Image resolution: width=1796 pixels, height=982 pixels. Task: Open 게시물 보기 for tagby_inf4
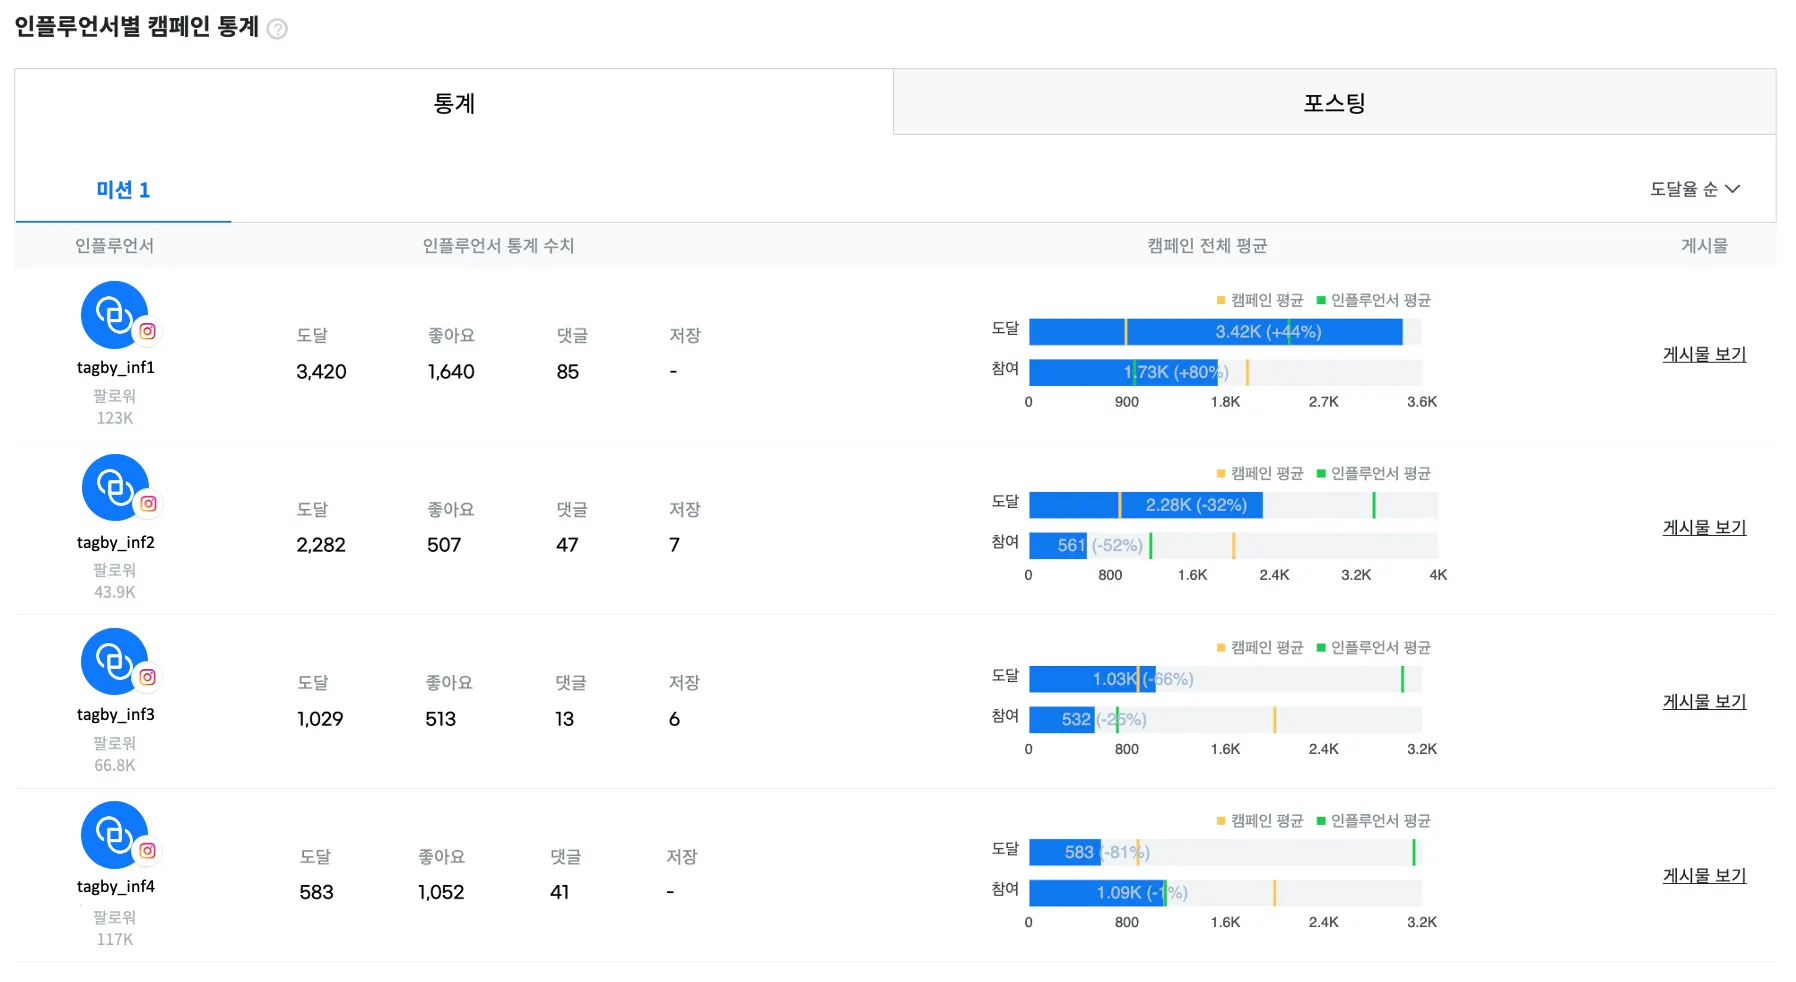tap(1704, 875)
